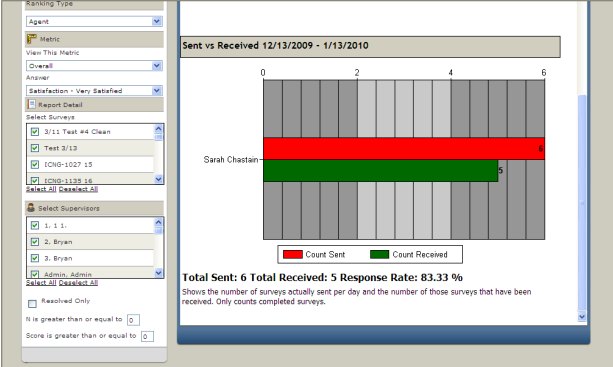
Task: Click the Select Supervisors person icon
Action: [31, 208]
